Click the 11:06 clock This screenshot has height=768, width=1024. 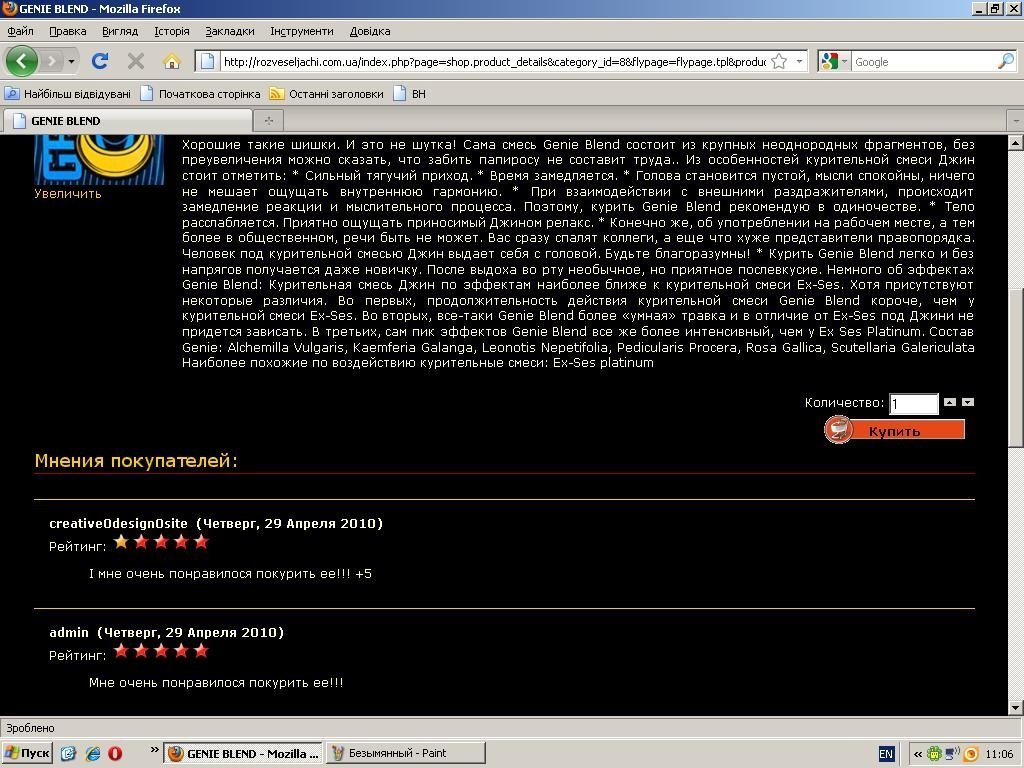tap(999, 754)
